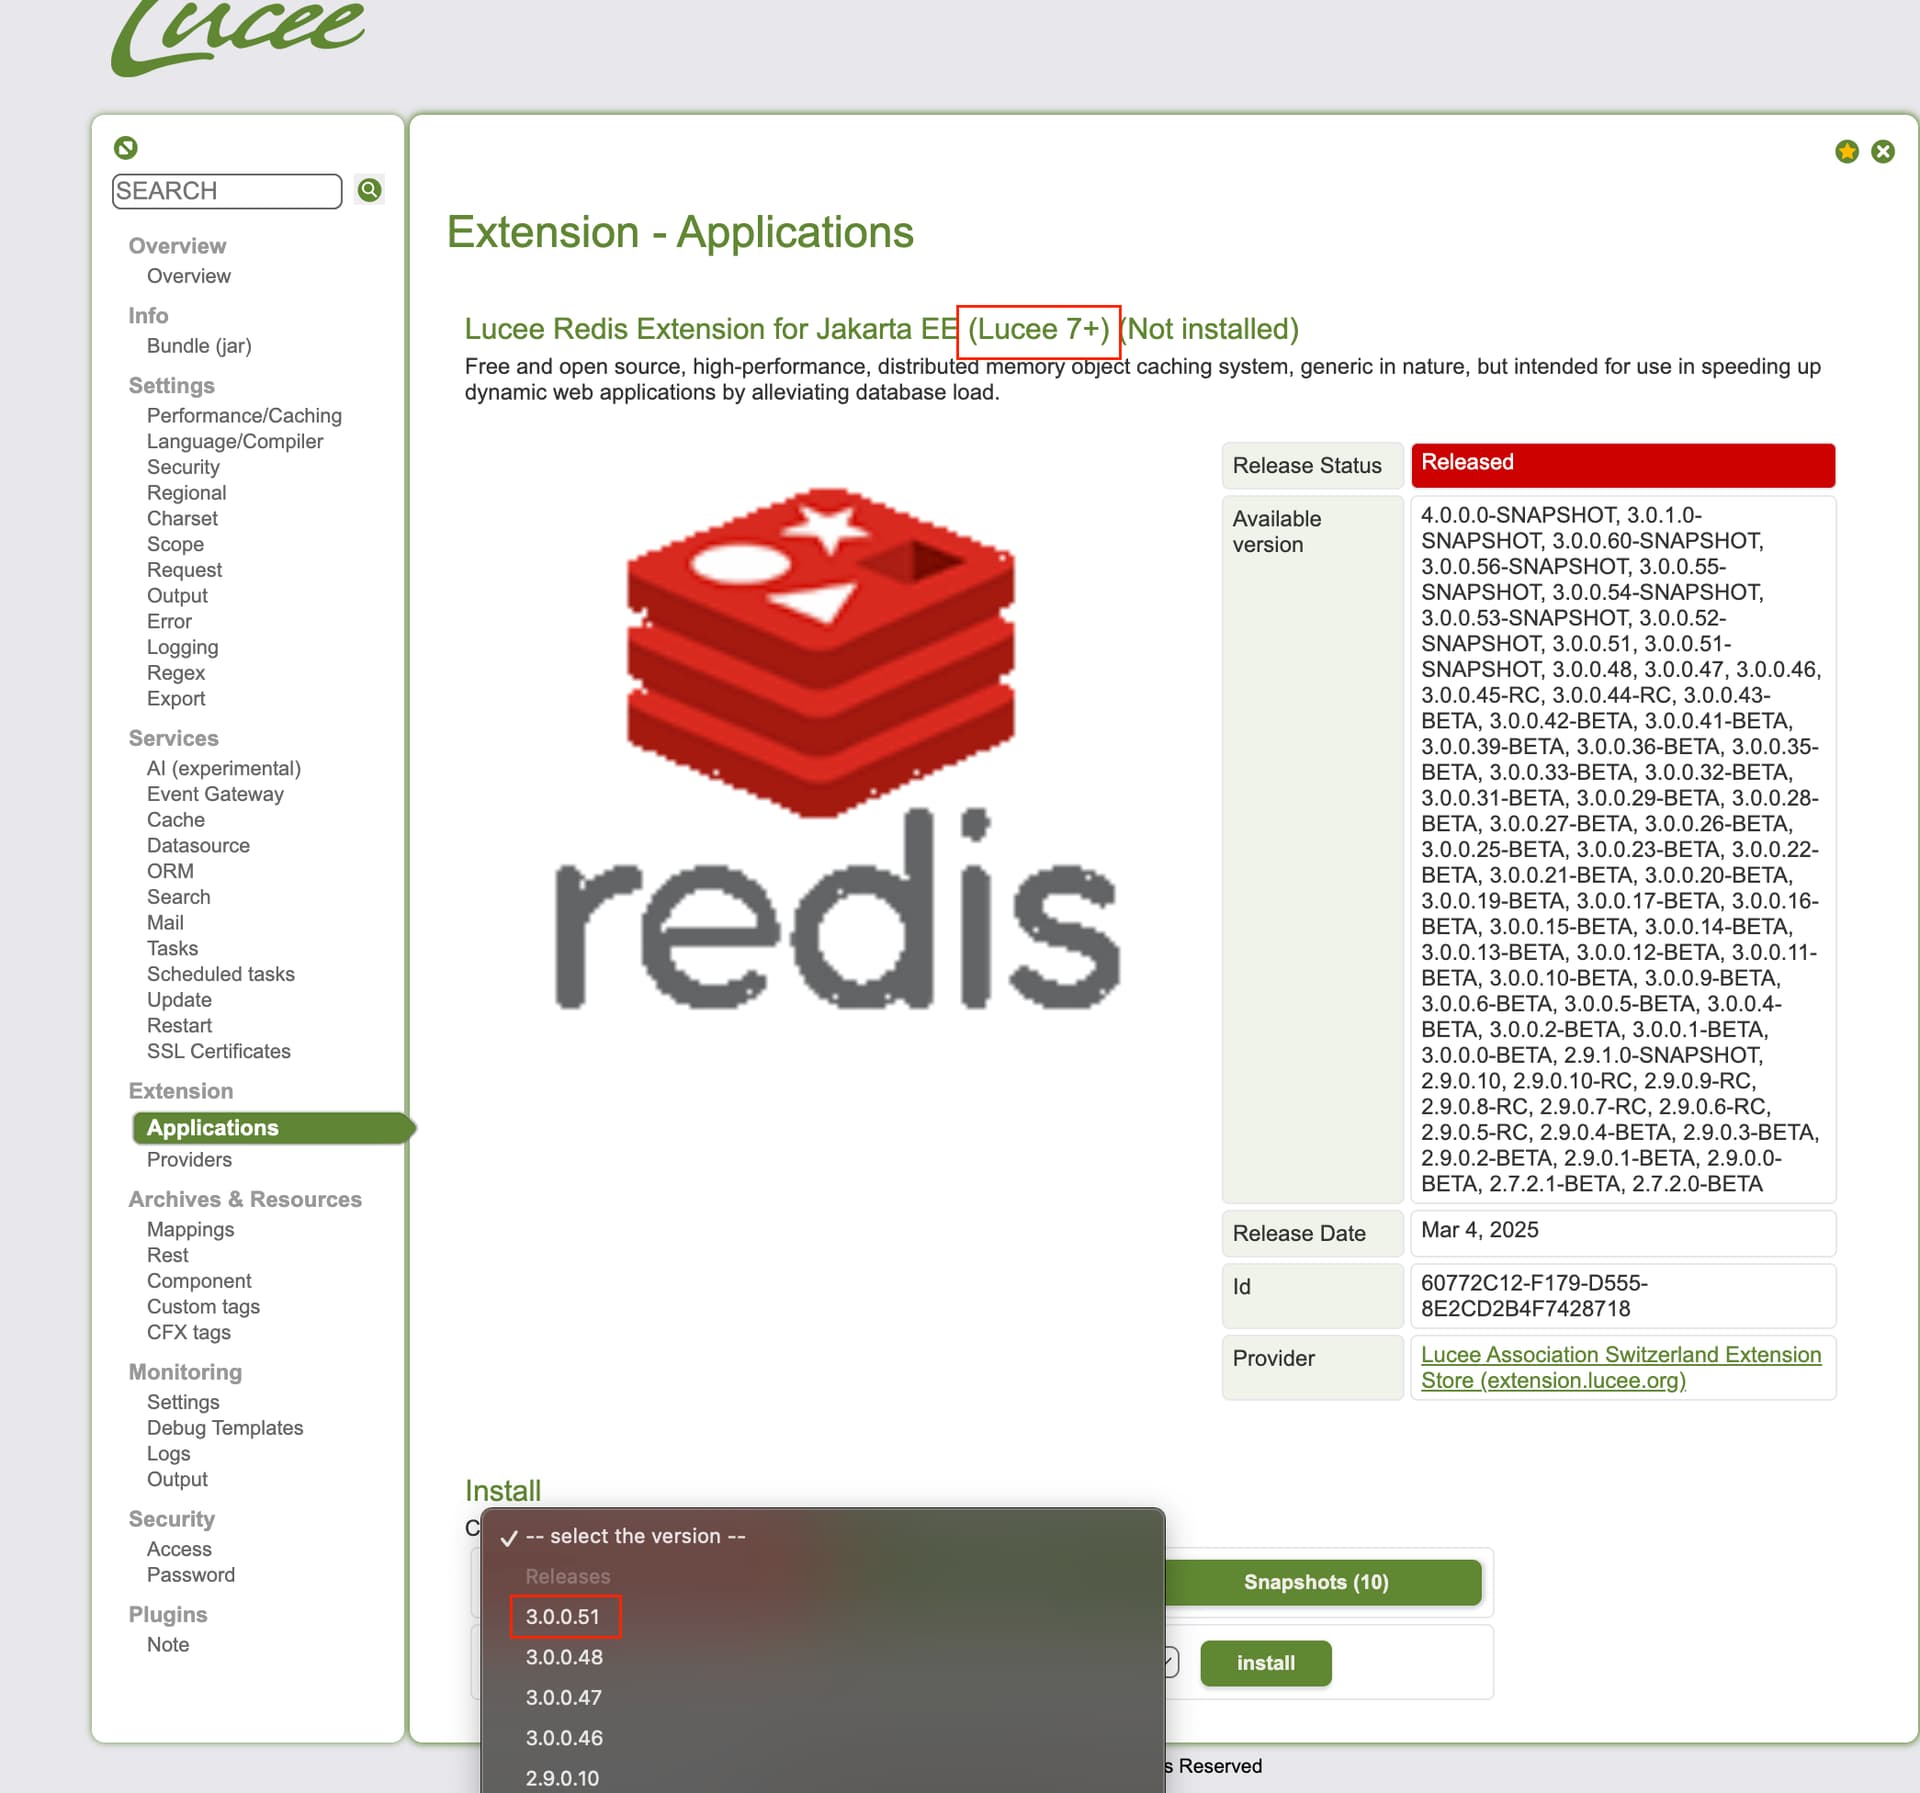This screenshot has width=1920, height=1793.
Task: Select version 3.0.0.51 from the dropdown
Action: pos(564,1616)
